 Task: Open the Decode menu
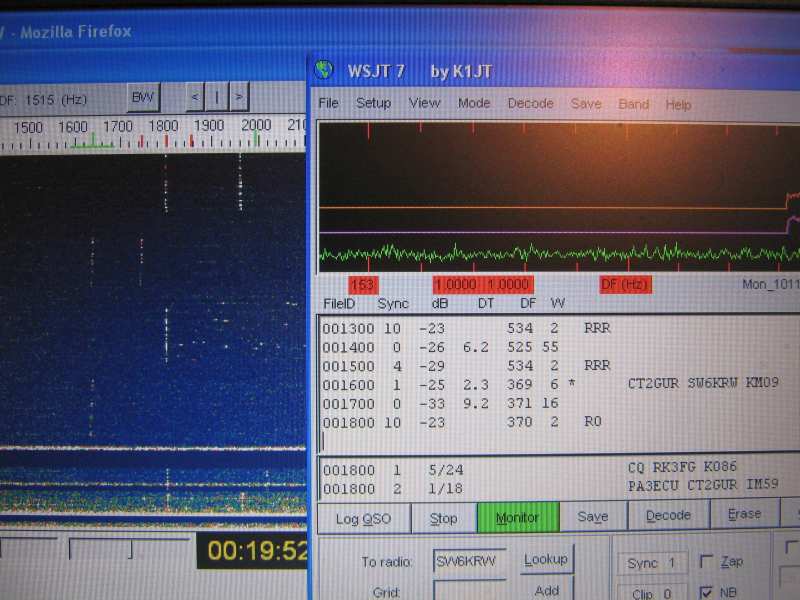click(530, 104)
